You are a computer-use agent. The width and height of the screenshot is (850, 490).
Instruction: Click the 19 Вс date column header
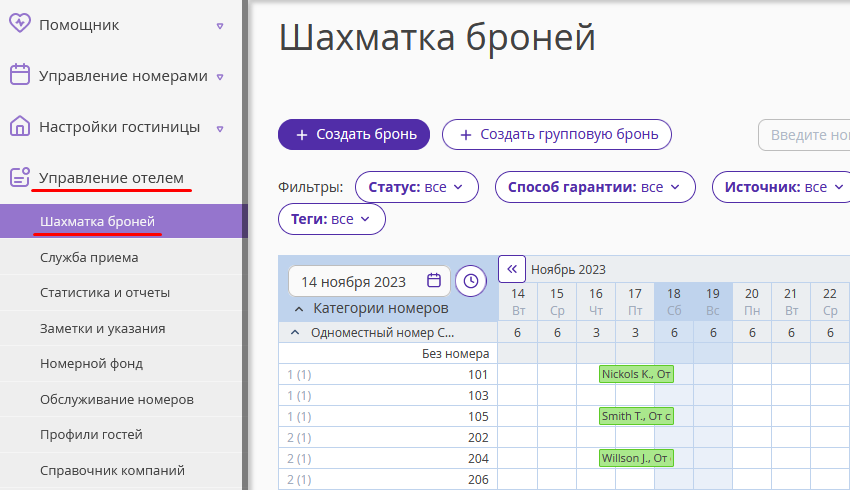click(713, 302)
